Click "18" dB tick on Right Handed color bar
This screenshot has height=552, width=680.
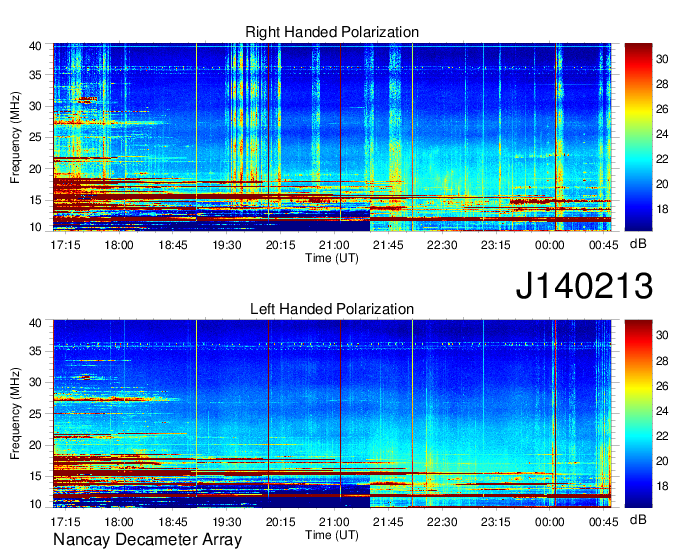point(662,209)
